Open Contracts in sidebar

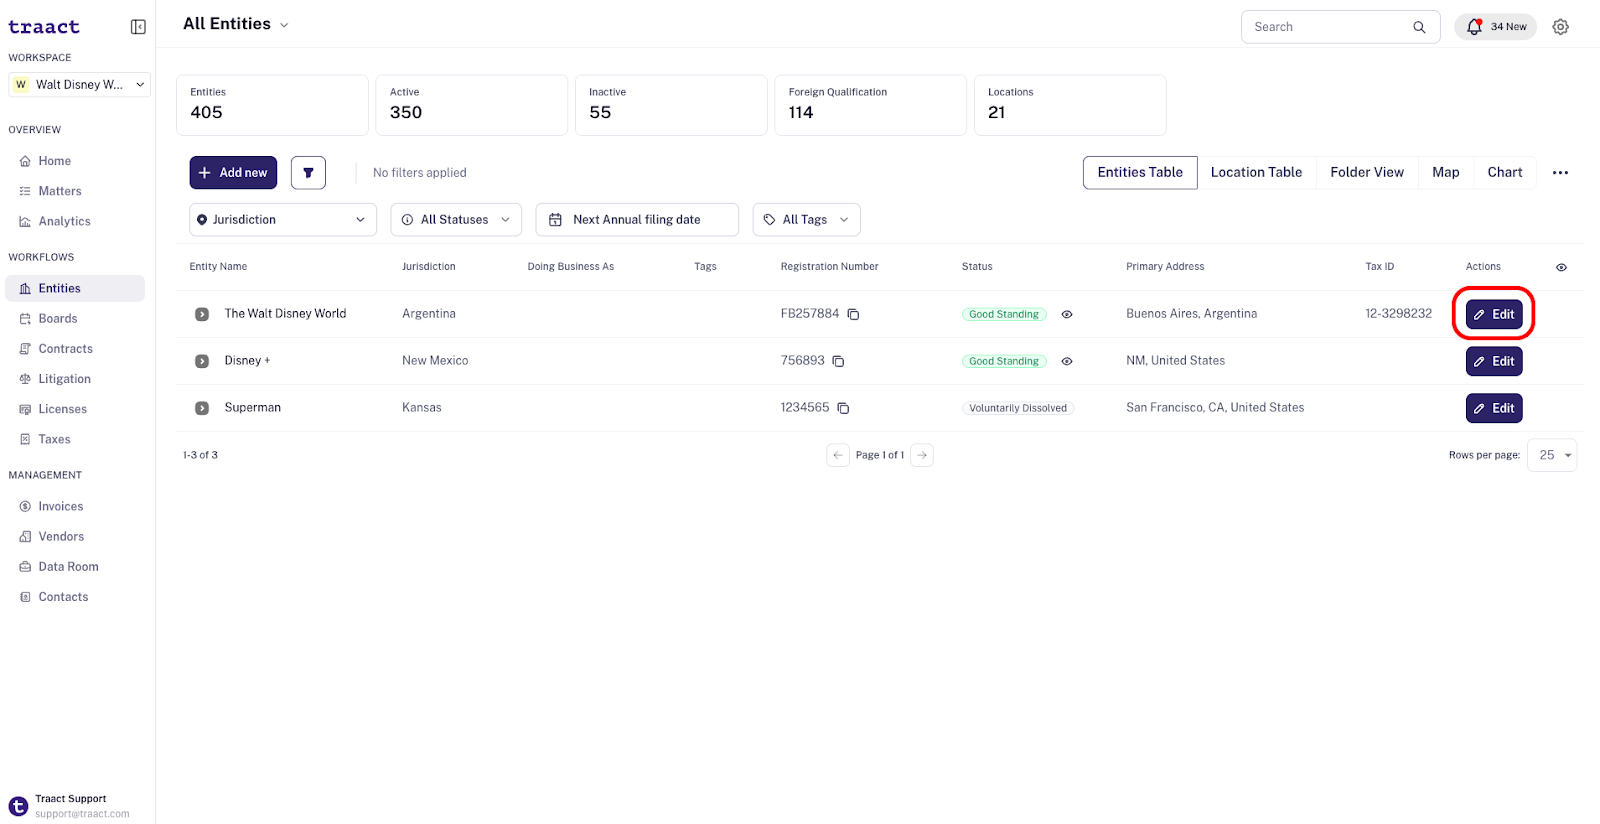click(x=75, y=349)
